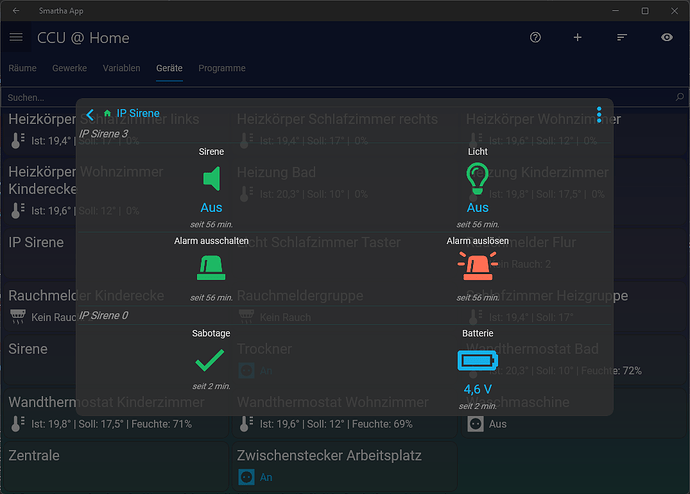This screenshot has width=690, height=494.
Task: Click the green siren speaker icon
Action: tap(211, 180)
